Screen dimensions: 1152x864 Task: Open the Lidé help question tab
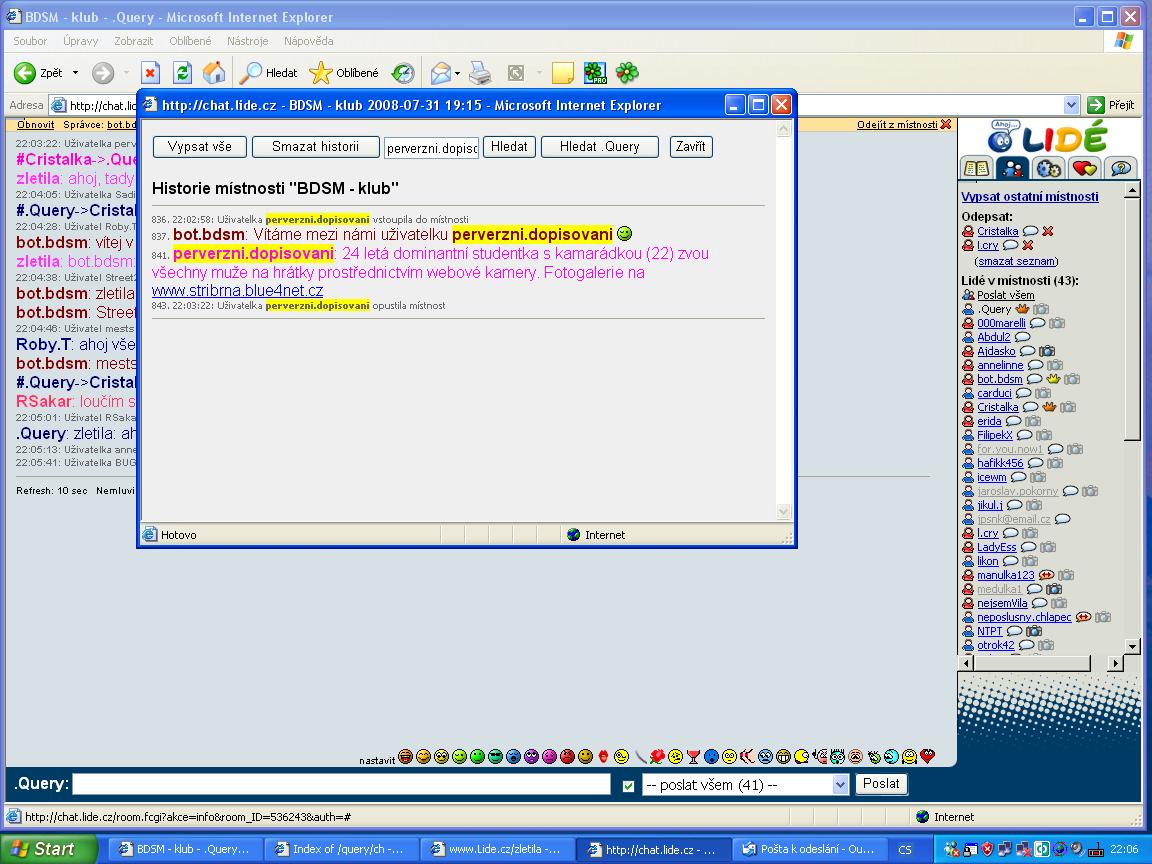pyautogui.click(x=1120, y=168)
